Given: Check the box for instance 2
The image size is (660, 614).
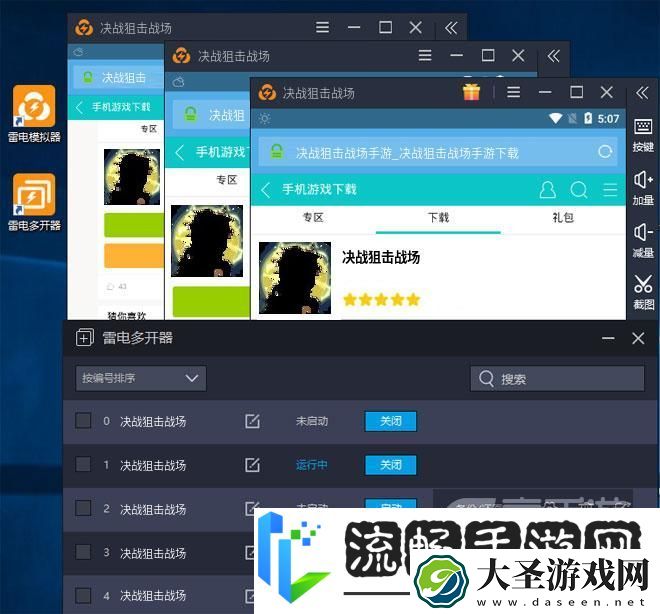Looking at the screenshot, I should coord(83,508).
